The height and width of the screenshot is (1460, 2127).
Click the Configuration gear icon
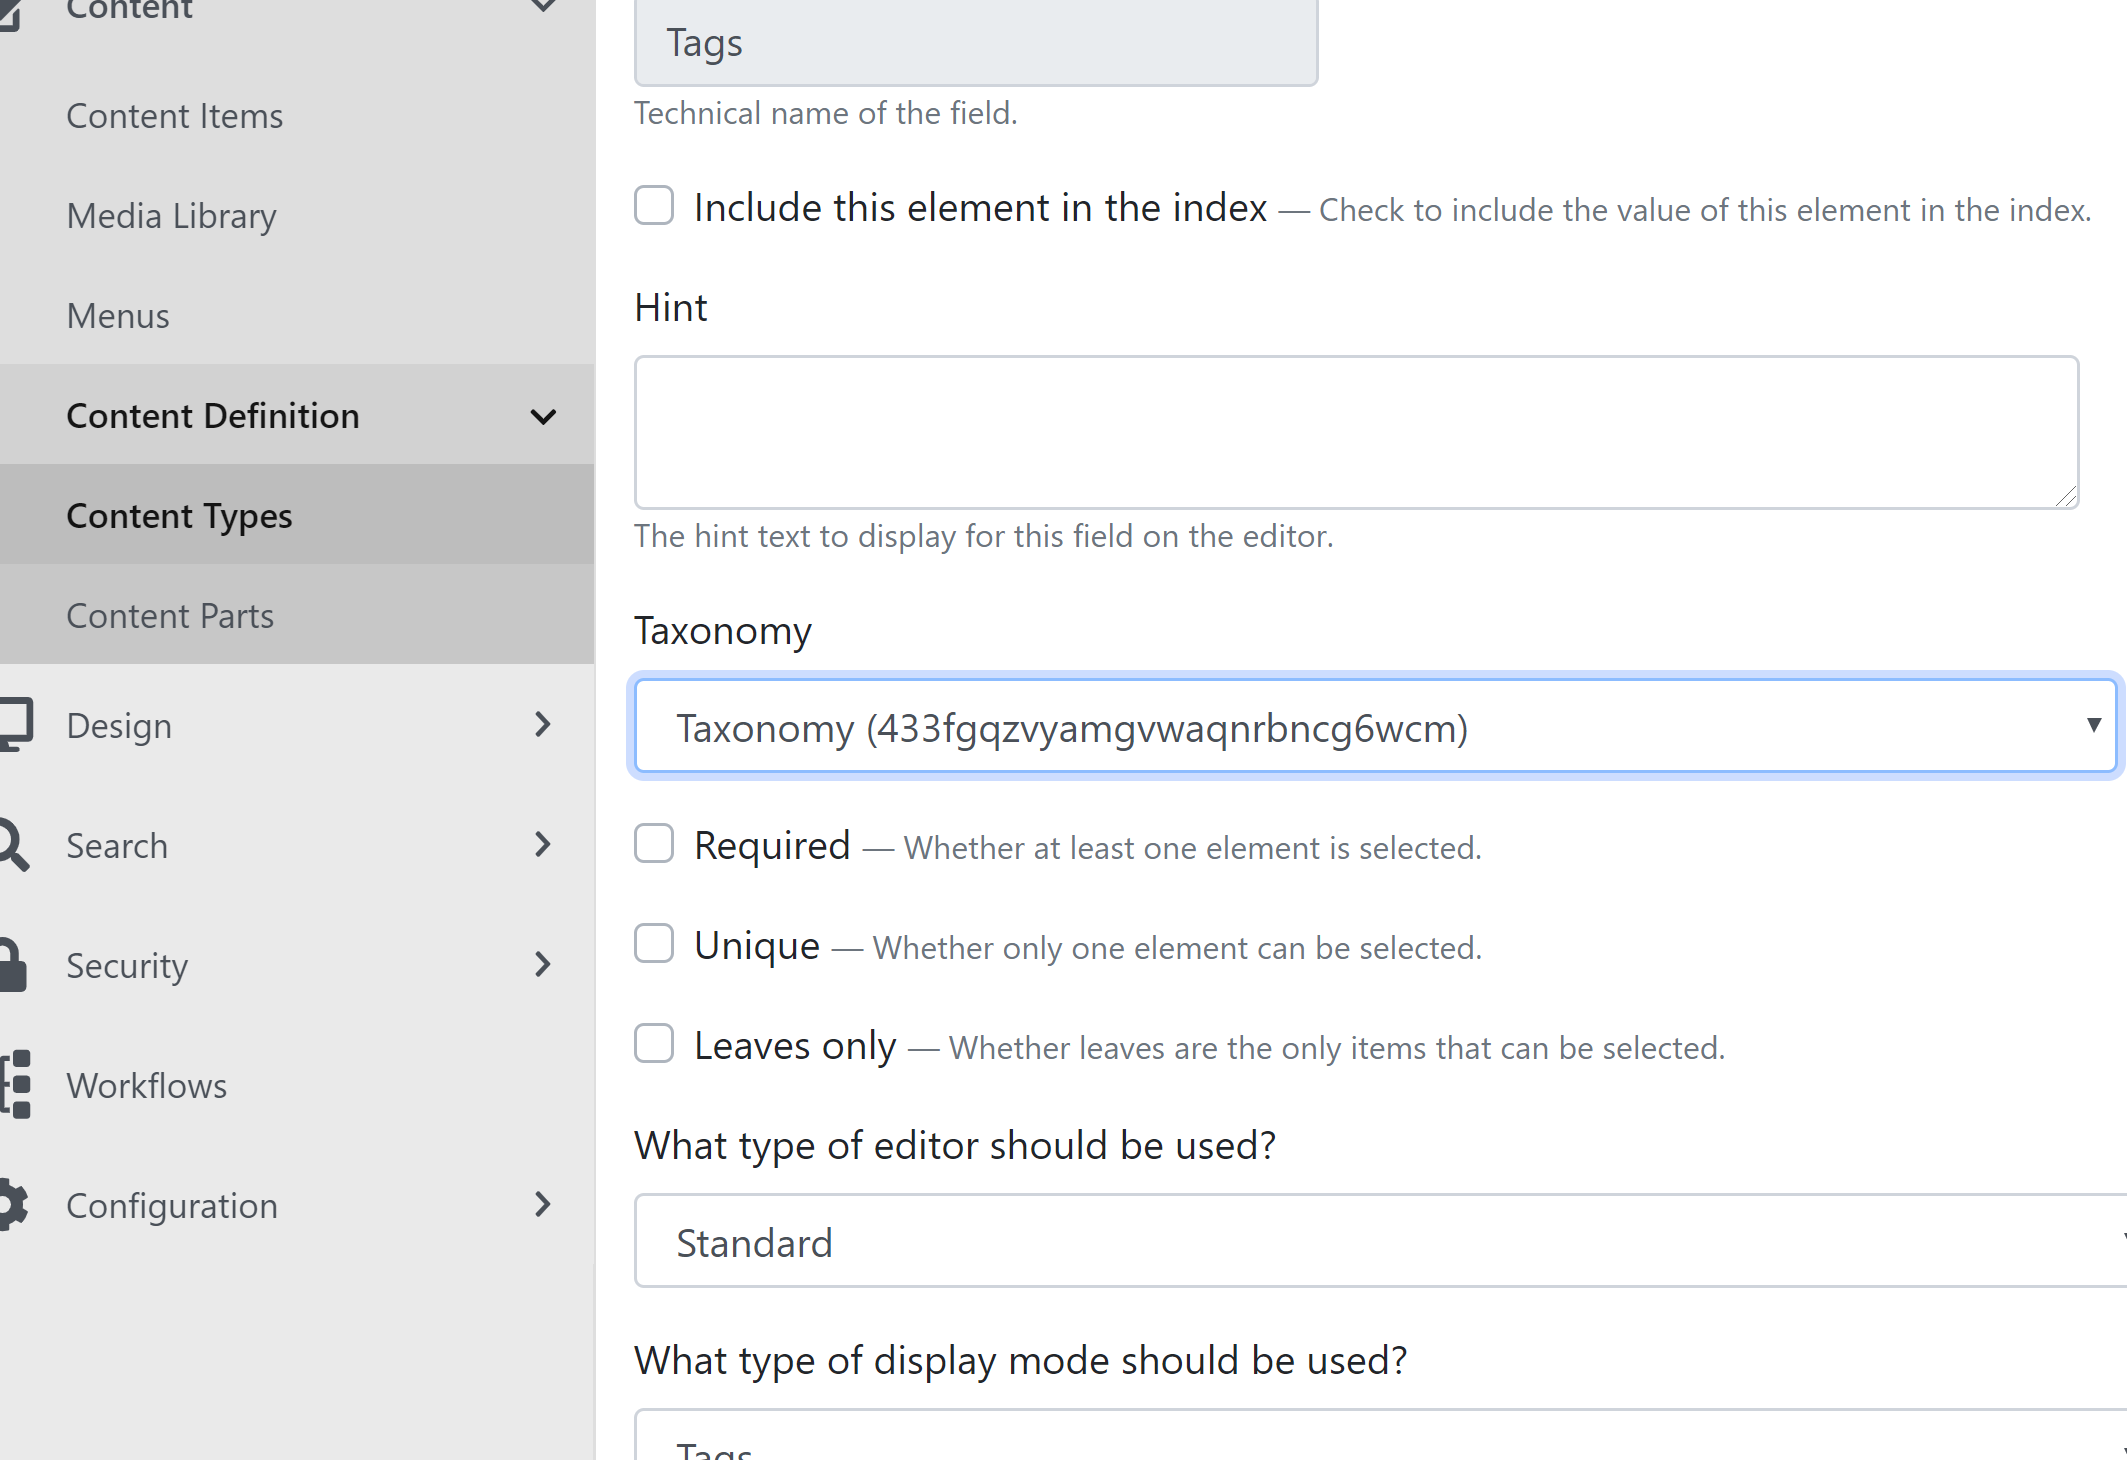14,1205
